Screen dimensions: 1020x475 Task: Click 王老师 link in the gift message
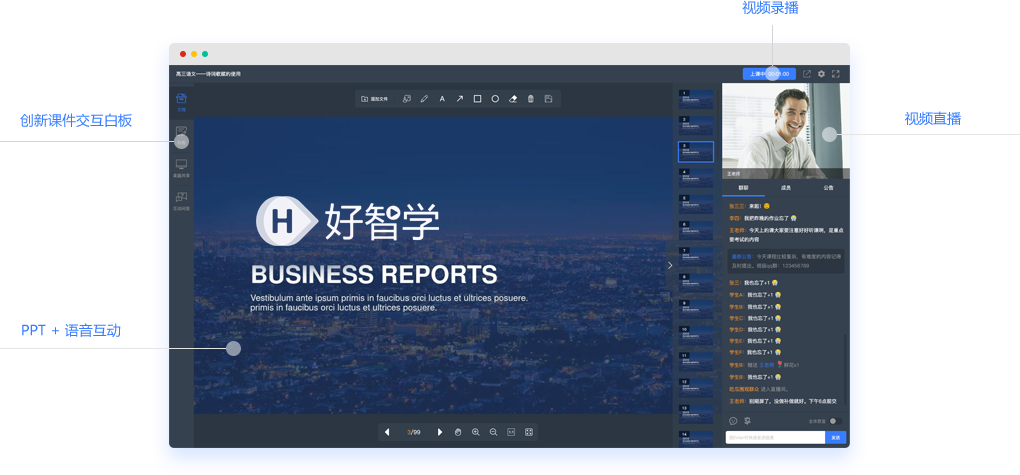point(767,365)
